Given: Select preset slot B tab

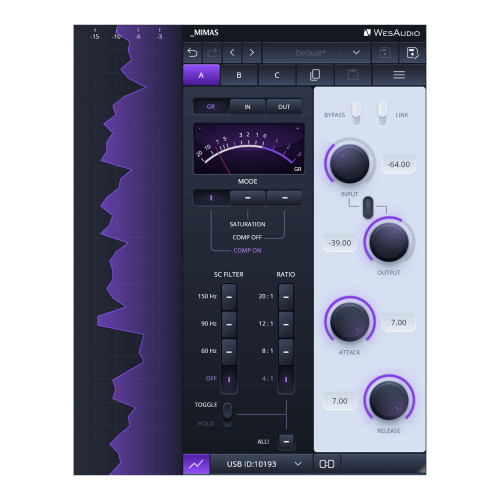Looking at the screenshot, I should pyautogui.click(x=239, y=75).
